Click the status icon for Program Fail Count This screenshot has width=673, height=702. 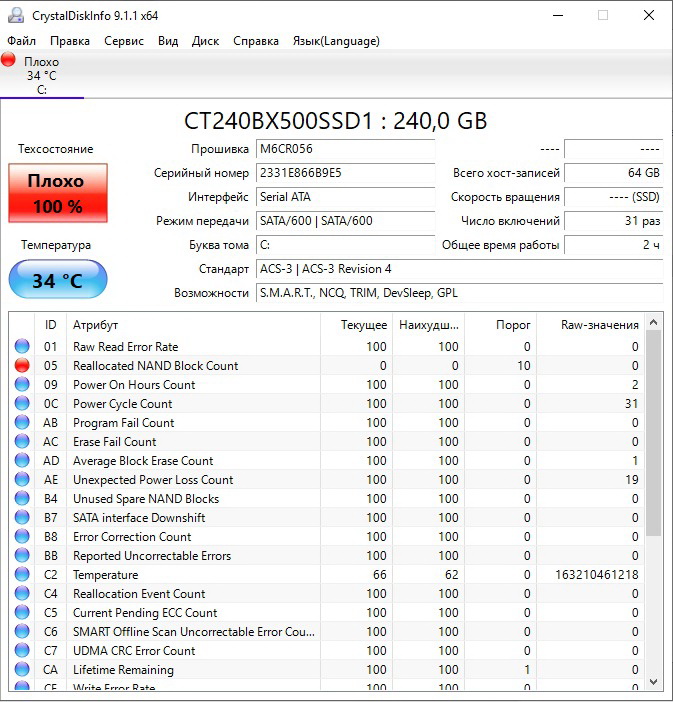pyautogui.click(x=22, y=422)
